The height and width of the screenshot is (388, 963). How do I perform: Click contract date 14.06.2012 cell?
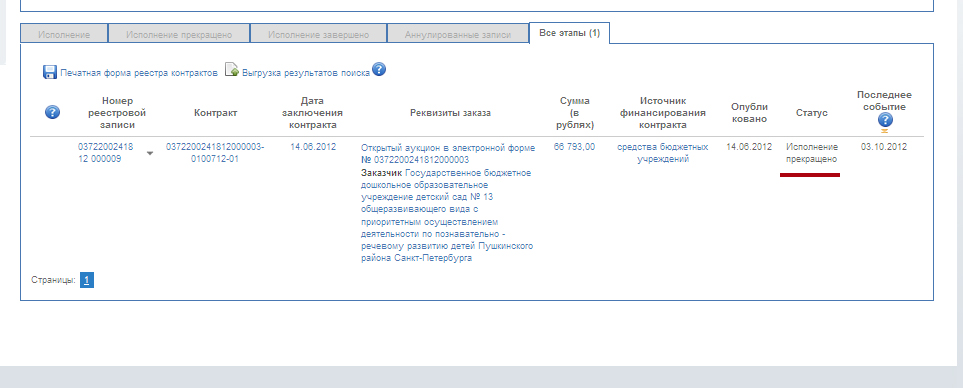[313, 147]
